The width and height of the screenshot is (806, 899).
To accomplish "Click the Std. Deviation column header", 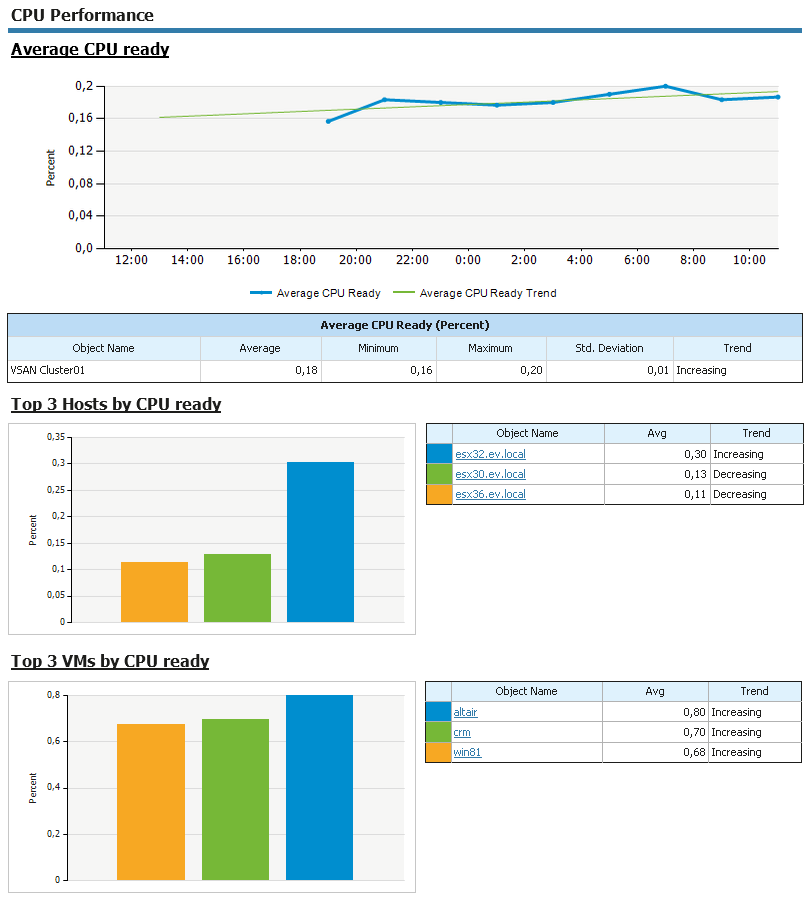I will pos(609,348).
